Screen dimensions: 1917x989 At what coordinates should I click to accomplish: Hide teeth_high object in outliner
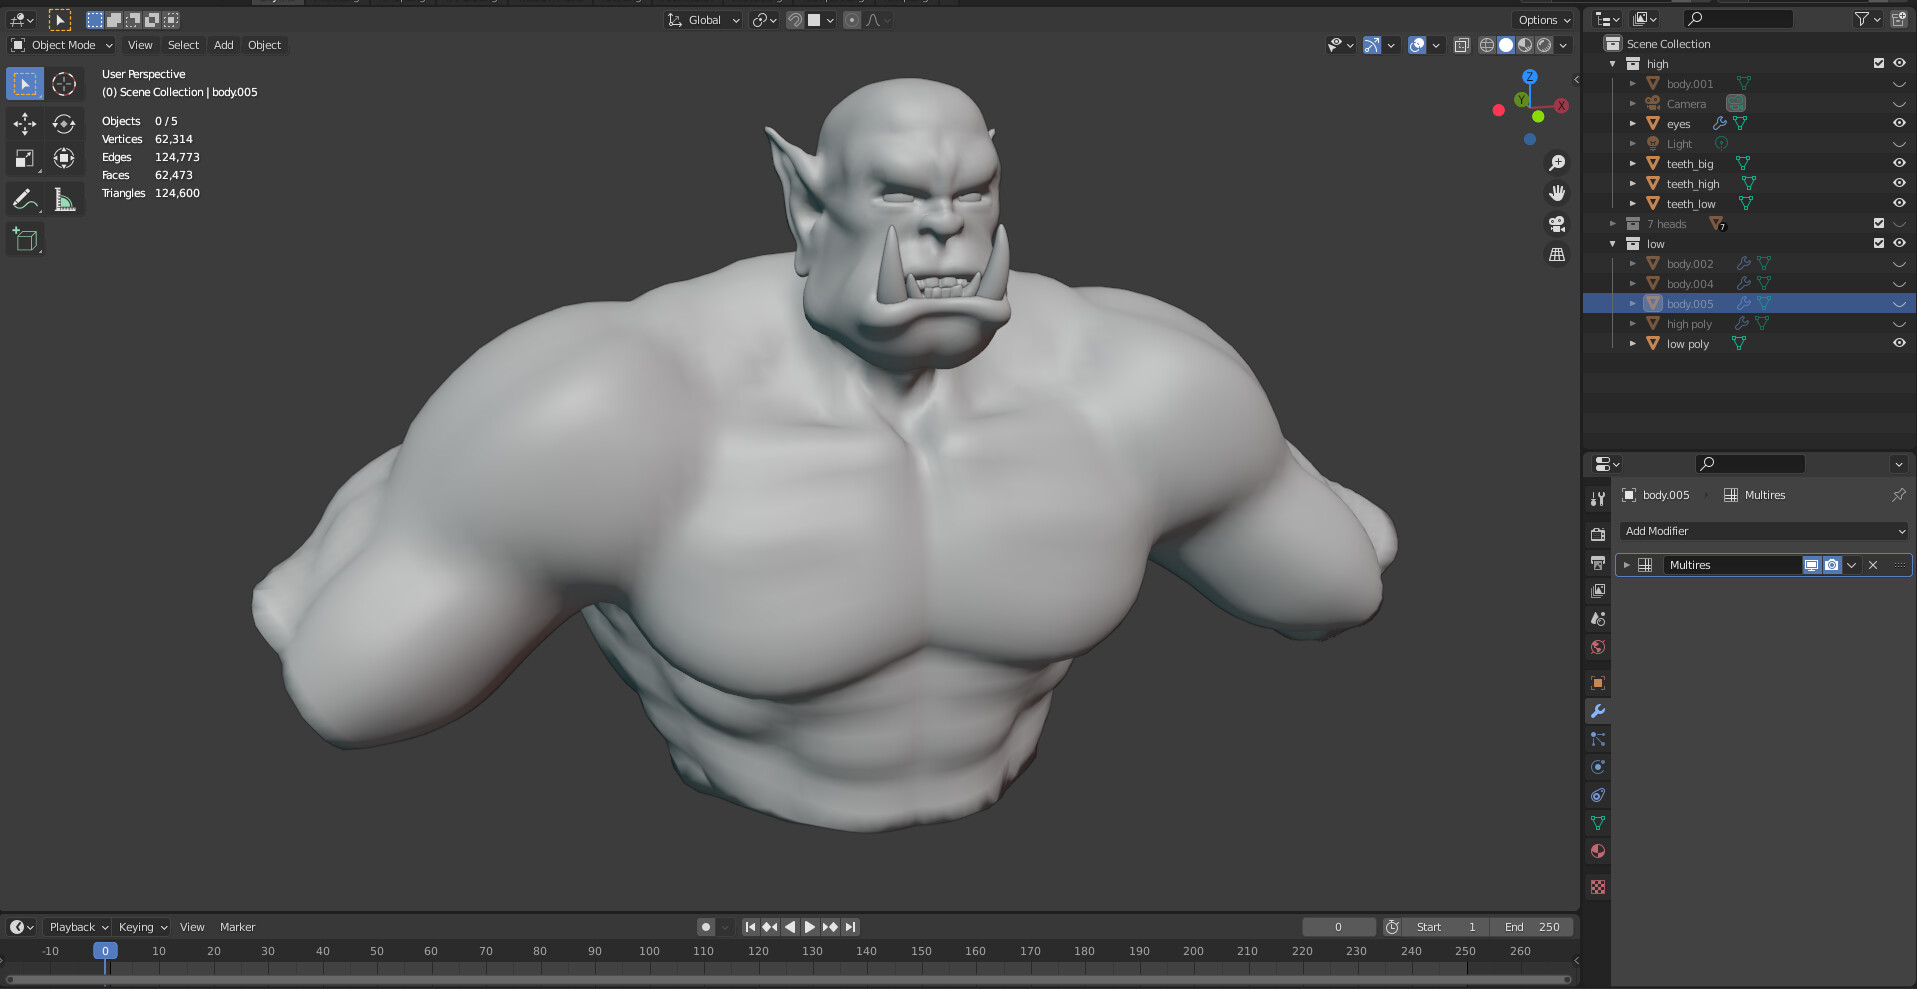1899,183
